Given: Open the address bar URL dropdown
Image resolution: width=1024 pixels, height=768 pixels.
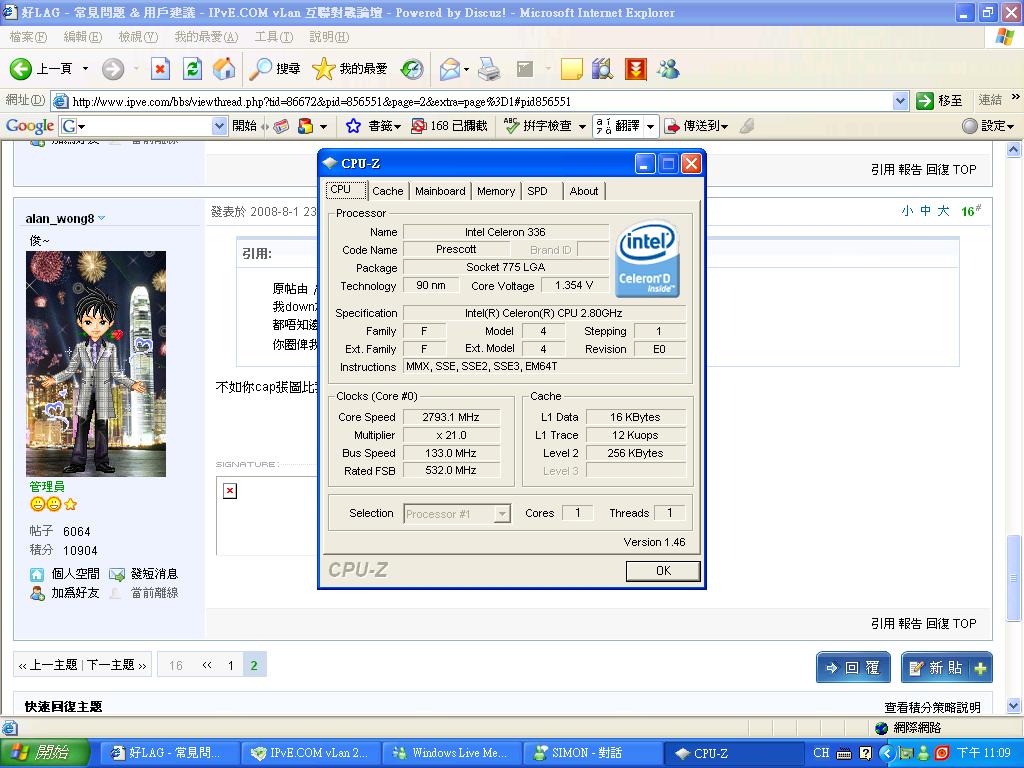Looking at the screenshot, I should (900, 101).
